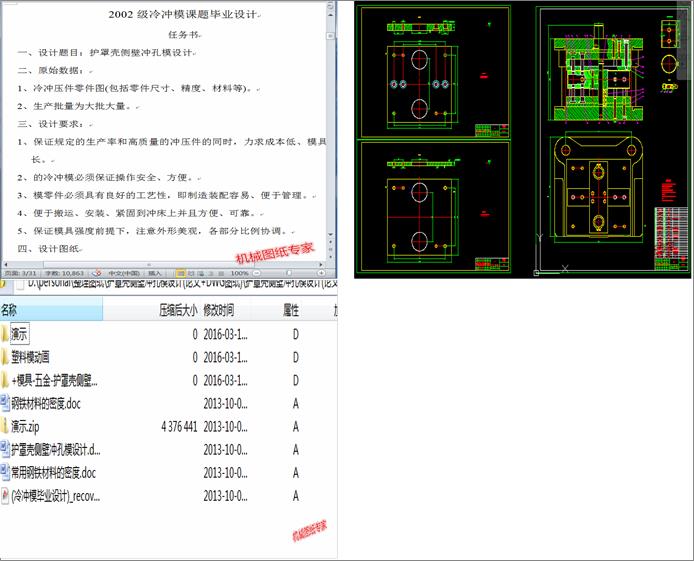This screenshot has height=561, width=694.
Task: Click the die plan view drawing in CAD
Action: click(x=598, y=188)
